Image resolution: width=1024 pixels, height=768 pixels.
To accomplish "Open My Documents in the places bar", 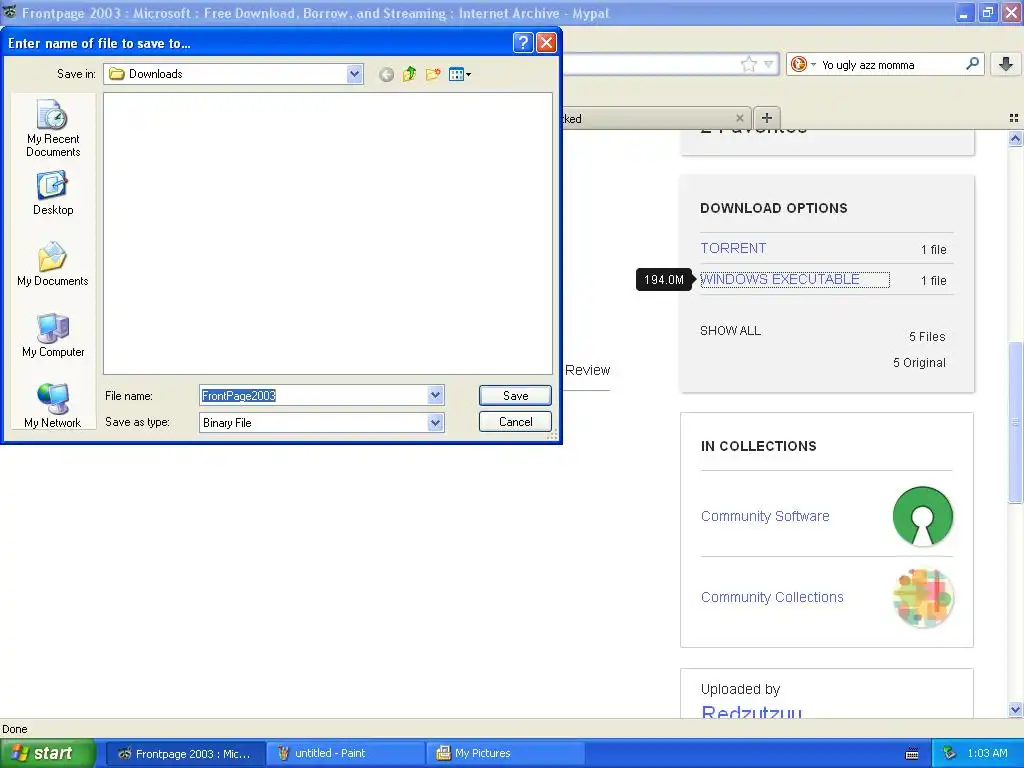I will [x=53, y=264].
